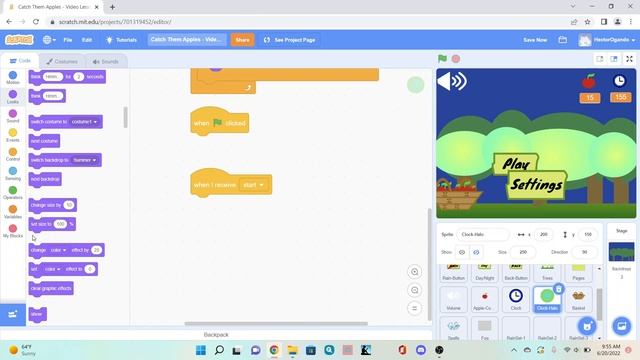Screen dimensions: 640x360
Task: Open Windows Start menu on taskbar
Action: (x=201, y=350)
